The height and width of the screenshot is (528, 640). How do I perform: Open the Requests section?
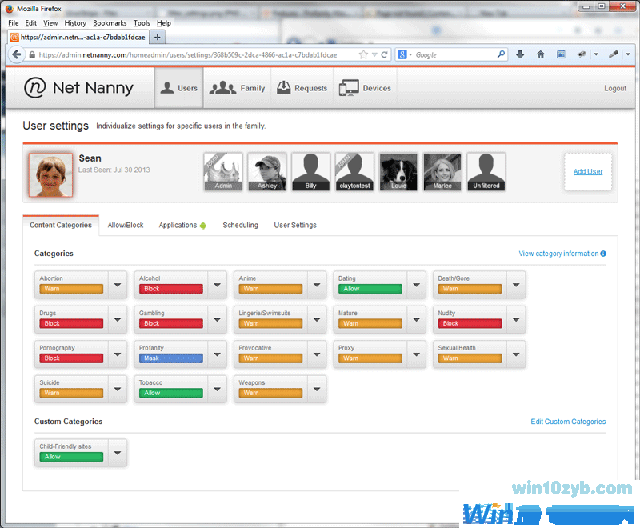[302, 88]
